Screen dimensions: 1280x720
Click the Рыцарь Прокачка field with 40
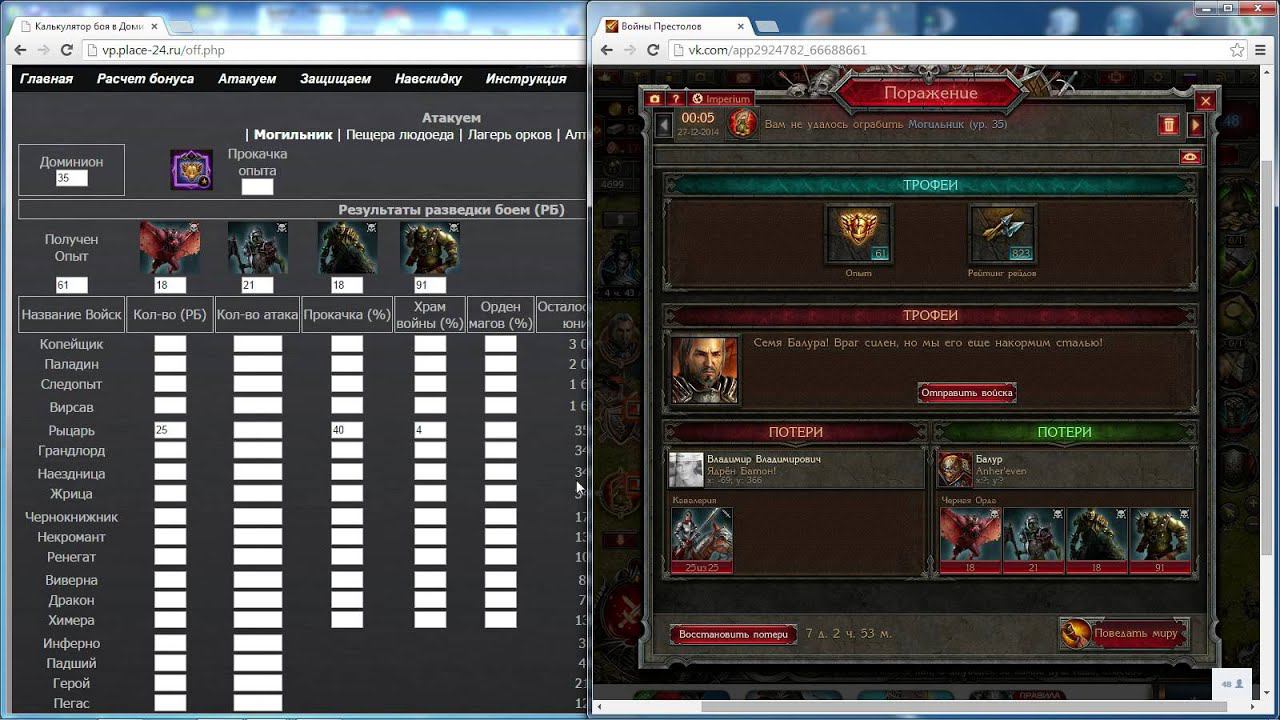[x=347, y=430]
